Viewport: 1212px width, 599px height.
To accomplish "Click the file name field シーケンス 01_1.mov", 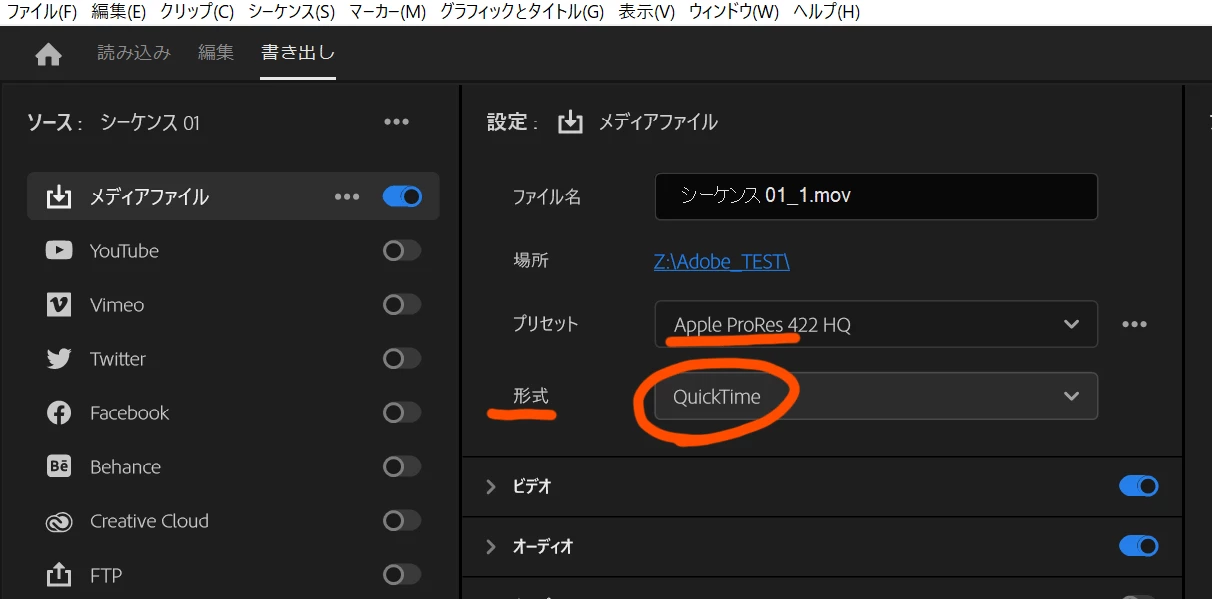I will click(x=876, y=197).
